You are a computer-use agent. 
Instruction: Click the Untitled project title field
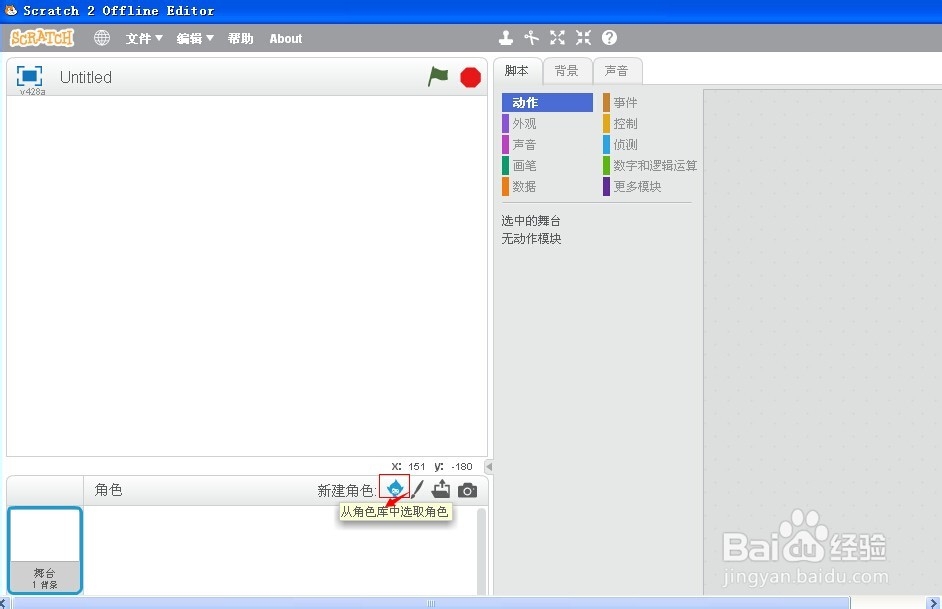(x=86, y=77)
